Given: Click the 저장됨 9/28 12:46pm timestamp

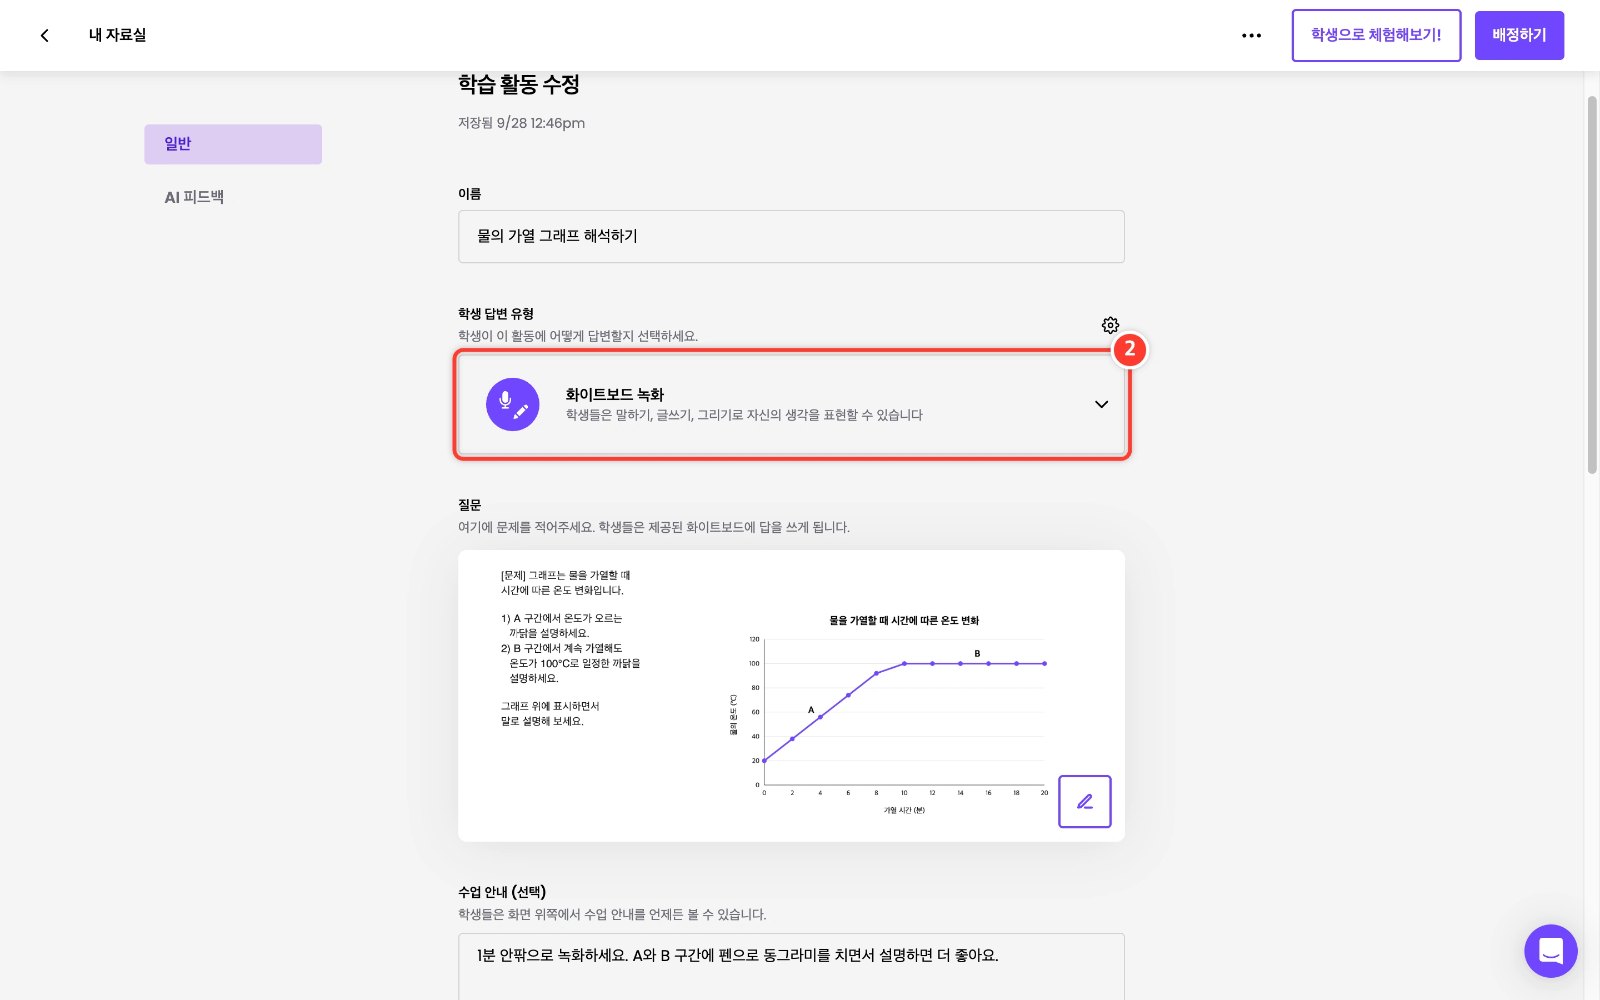Looking at the screenshot, I should [521, 123].
